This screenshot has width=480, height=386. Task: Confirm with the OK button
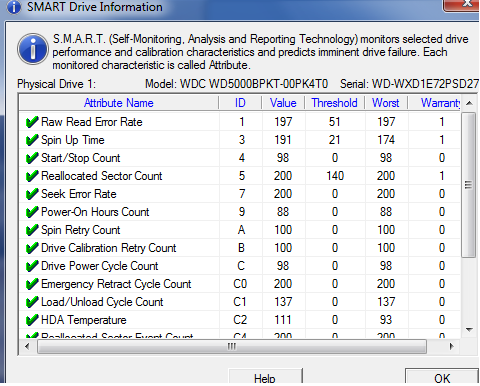click(442, 377)
